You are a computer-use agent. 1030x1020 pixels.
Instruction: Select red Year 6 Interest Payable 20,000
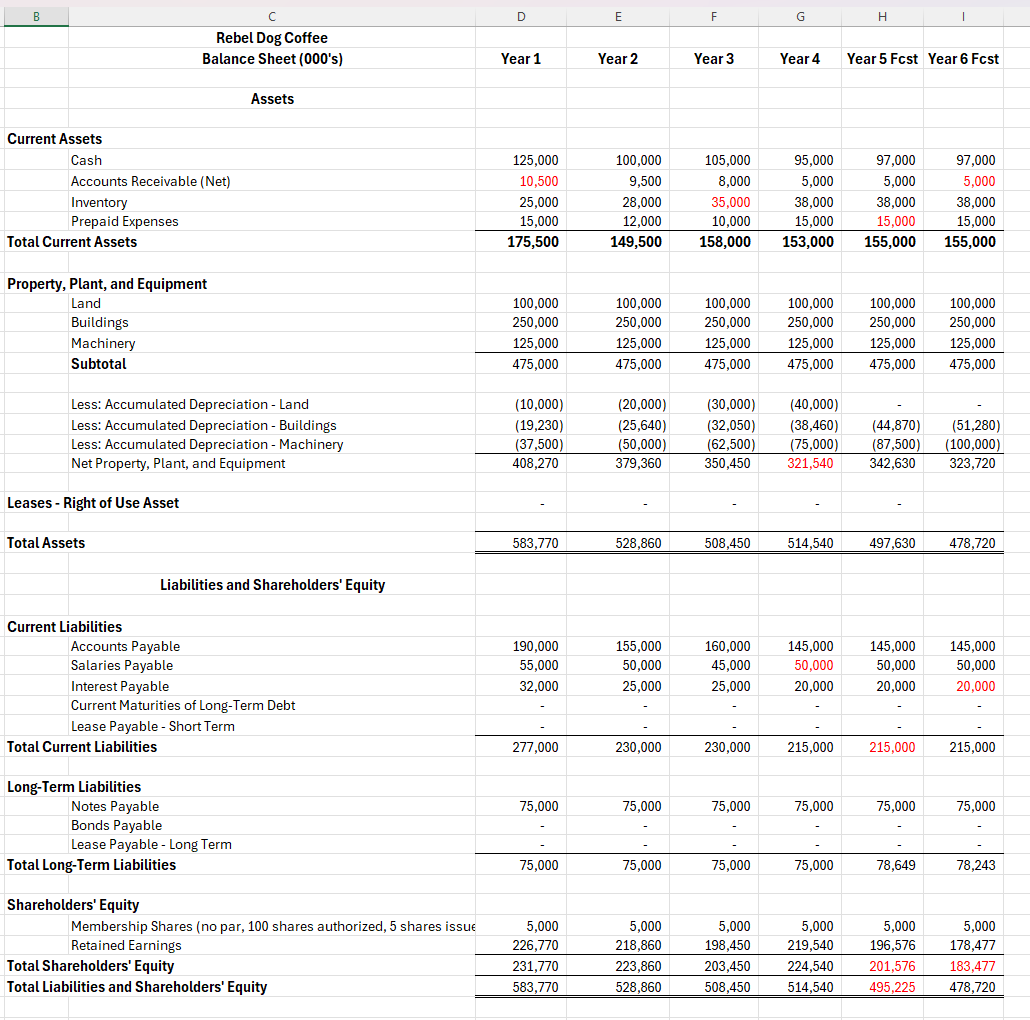click(x=975, y=687)
